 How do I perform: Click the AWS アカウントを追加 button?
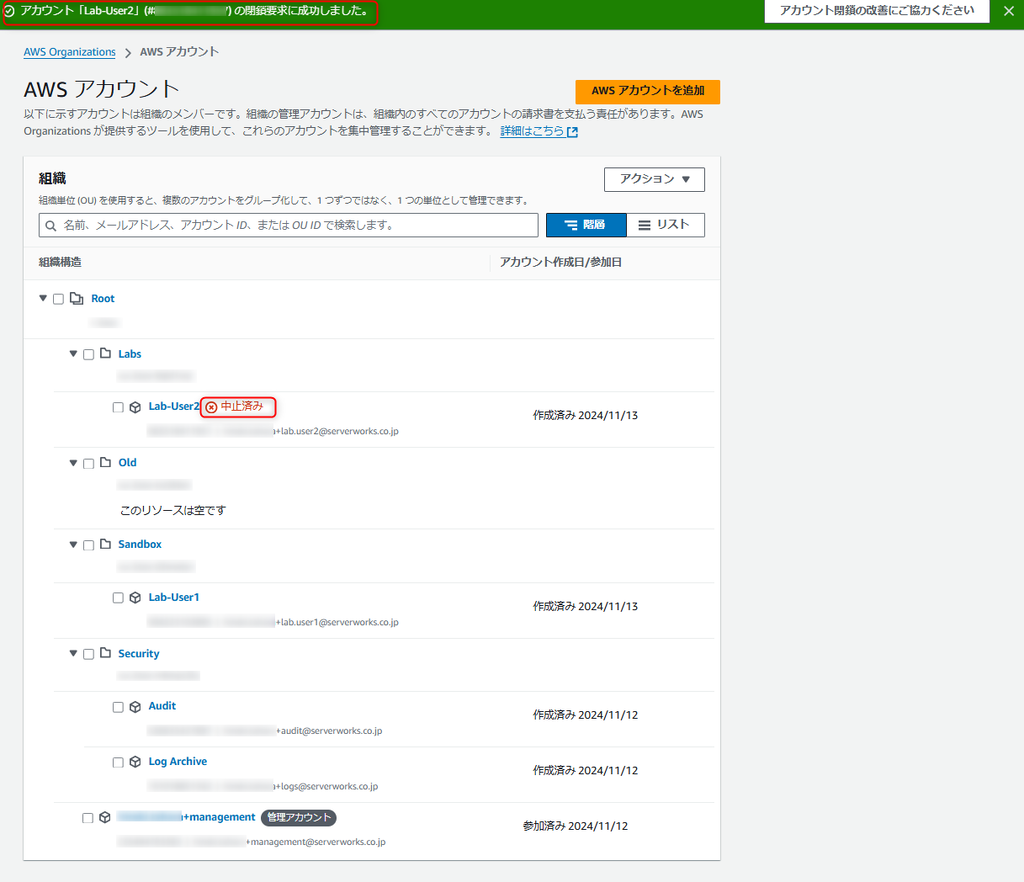647,91
